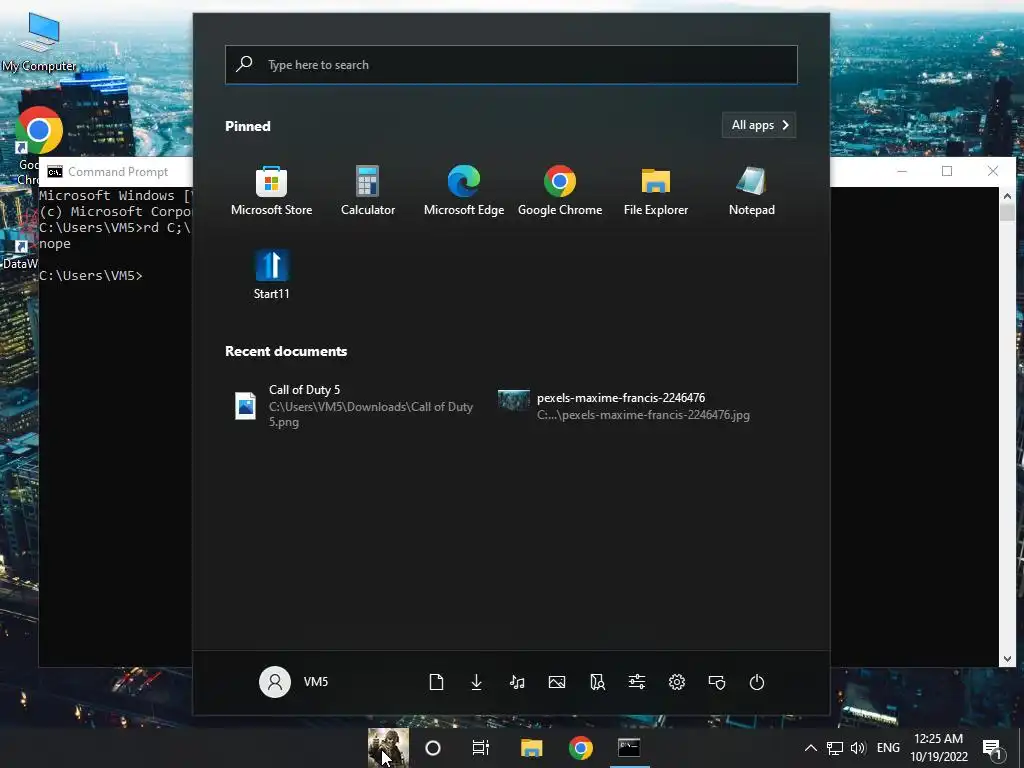Open the network status tray icon

coord(835,748)
